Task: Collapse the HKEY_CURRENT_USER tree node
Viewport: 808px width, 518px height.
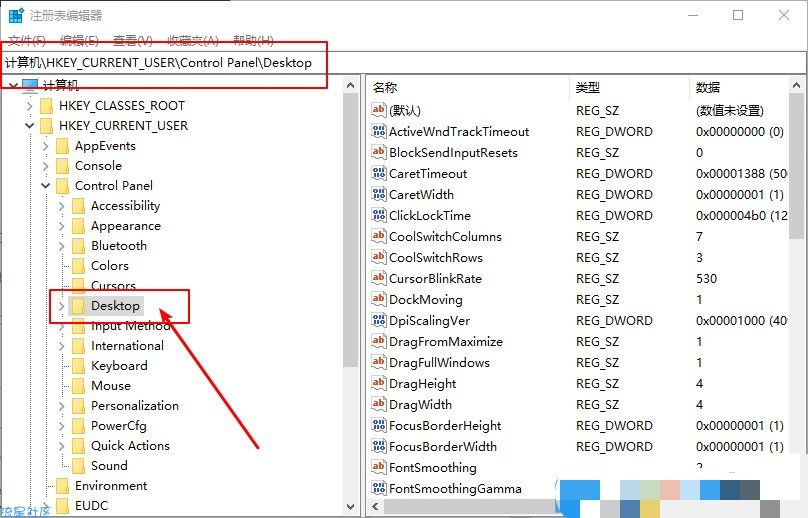Action: 30,126
